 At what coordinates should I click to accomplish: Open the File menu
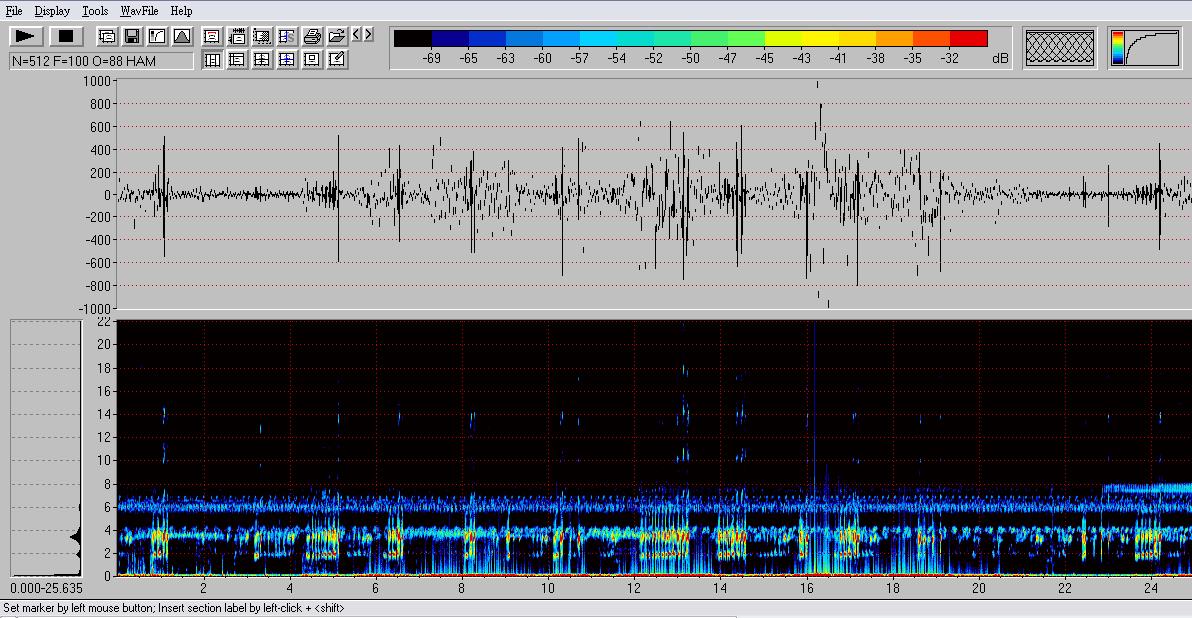coord(14,11)
